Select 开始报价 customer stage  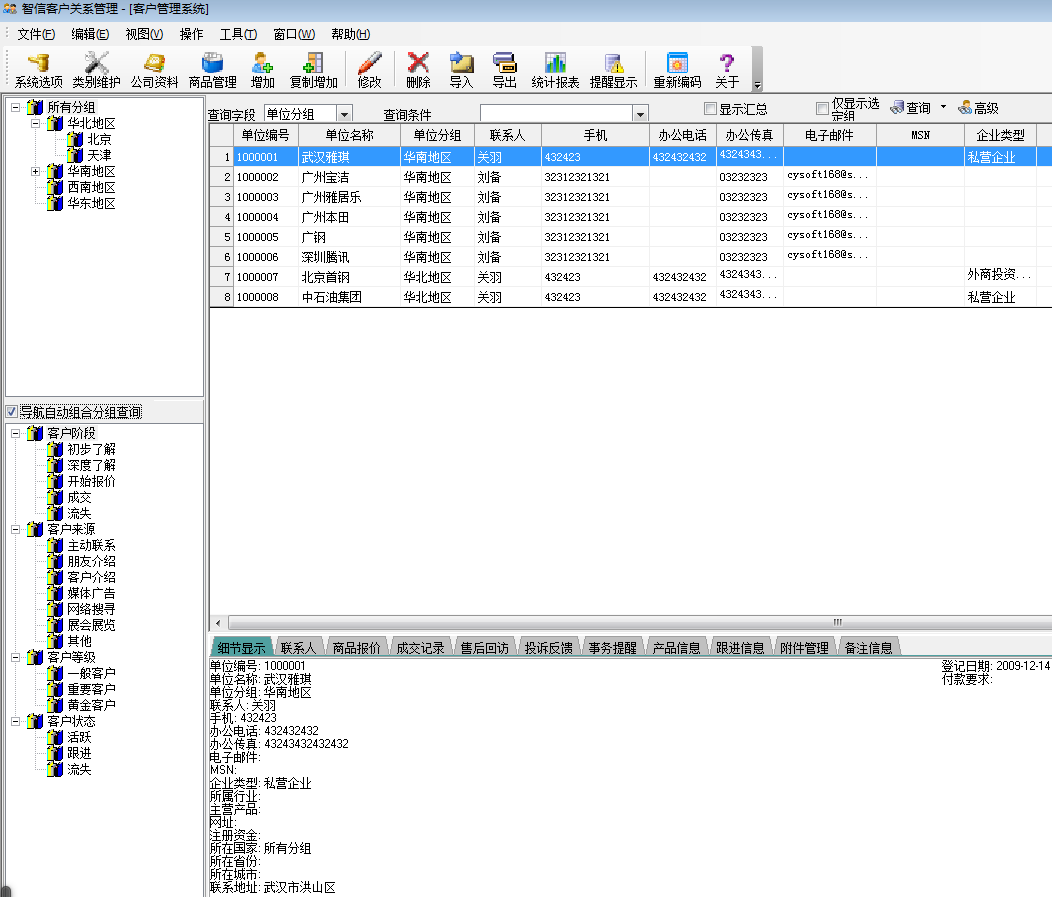(91, 481)
